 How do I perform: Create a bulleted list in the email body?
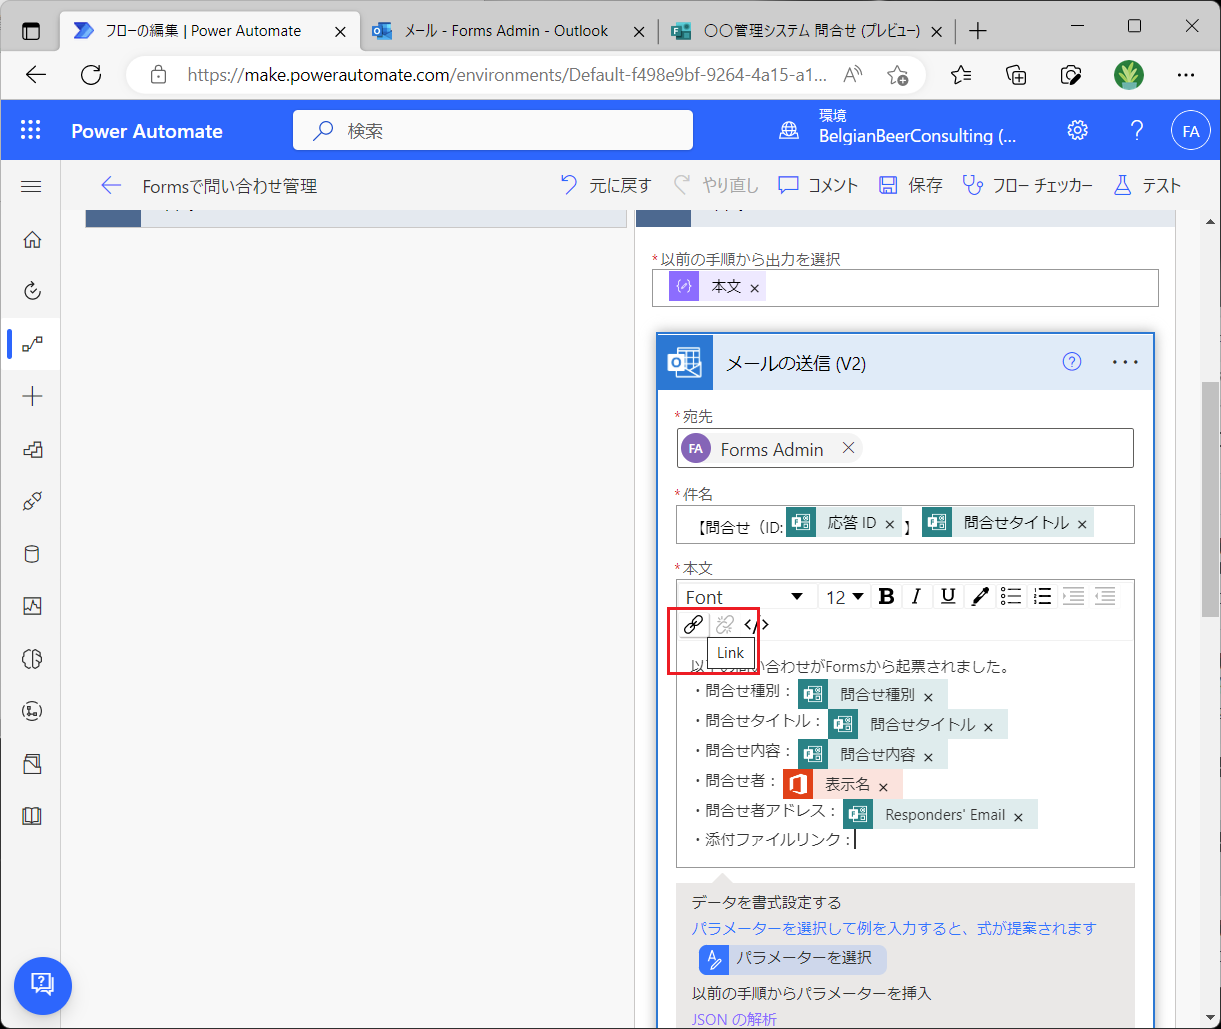point(1010,596)
